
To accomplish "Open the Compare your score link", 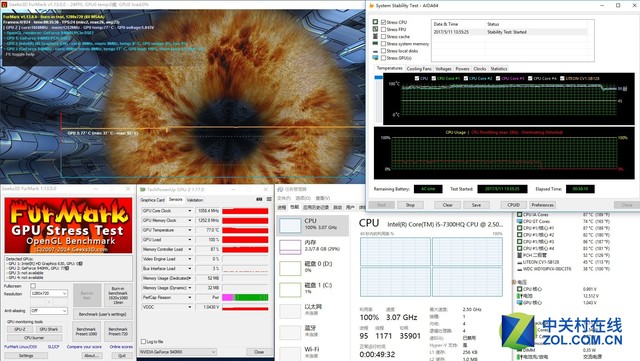I will point(84,347).
